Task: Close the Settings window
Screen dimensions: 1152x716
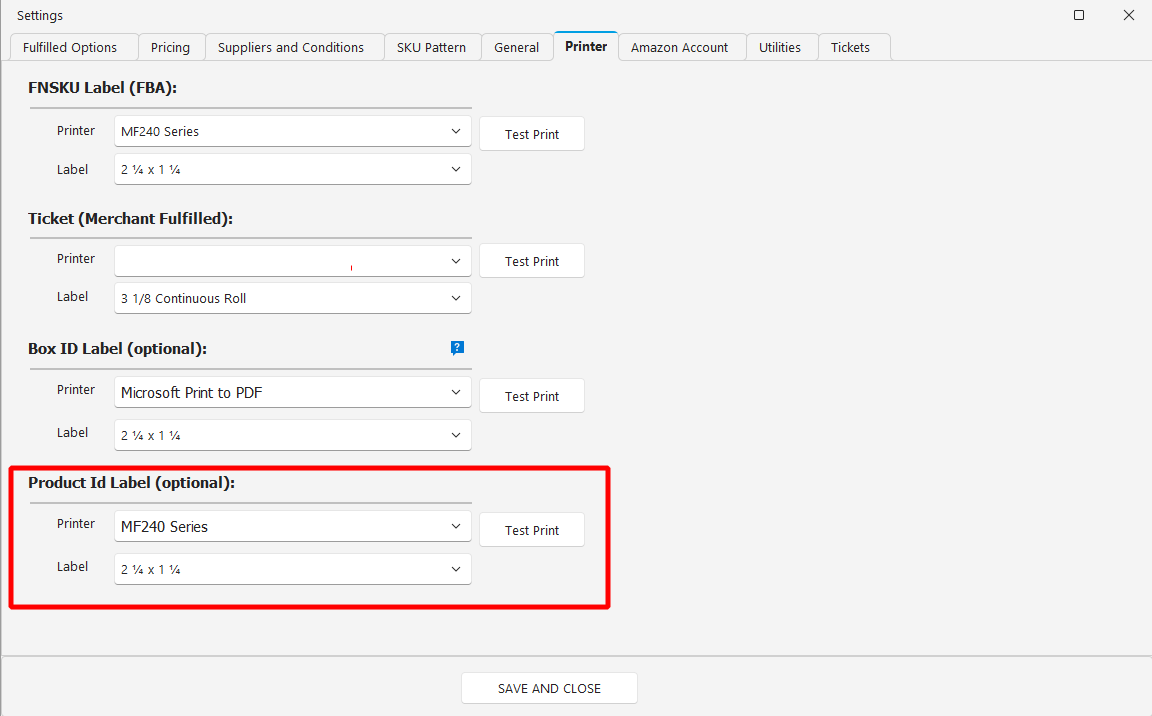Action: click(1129, 15)
